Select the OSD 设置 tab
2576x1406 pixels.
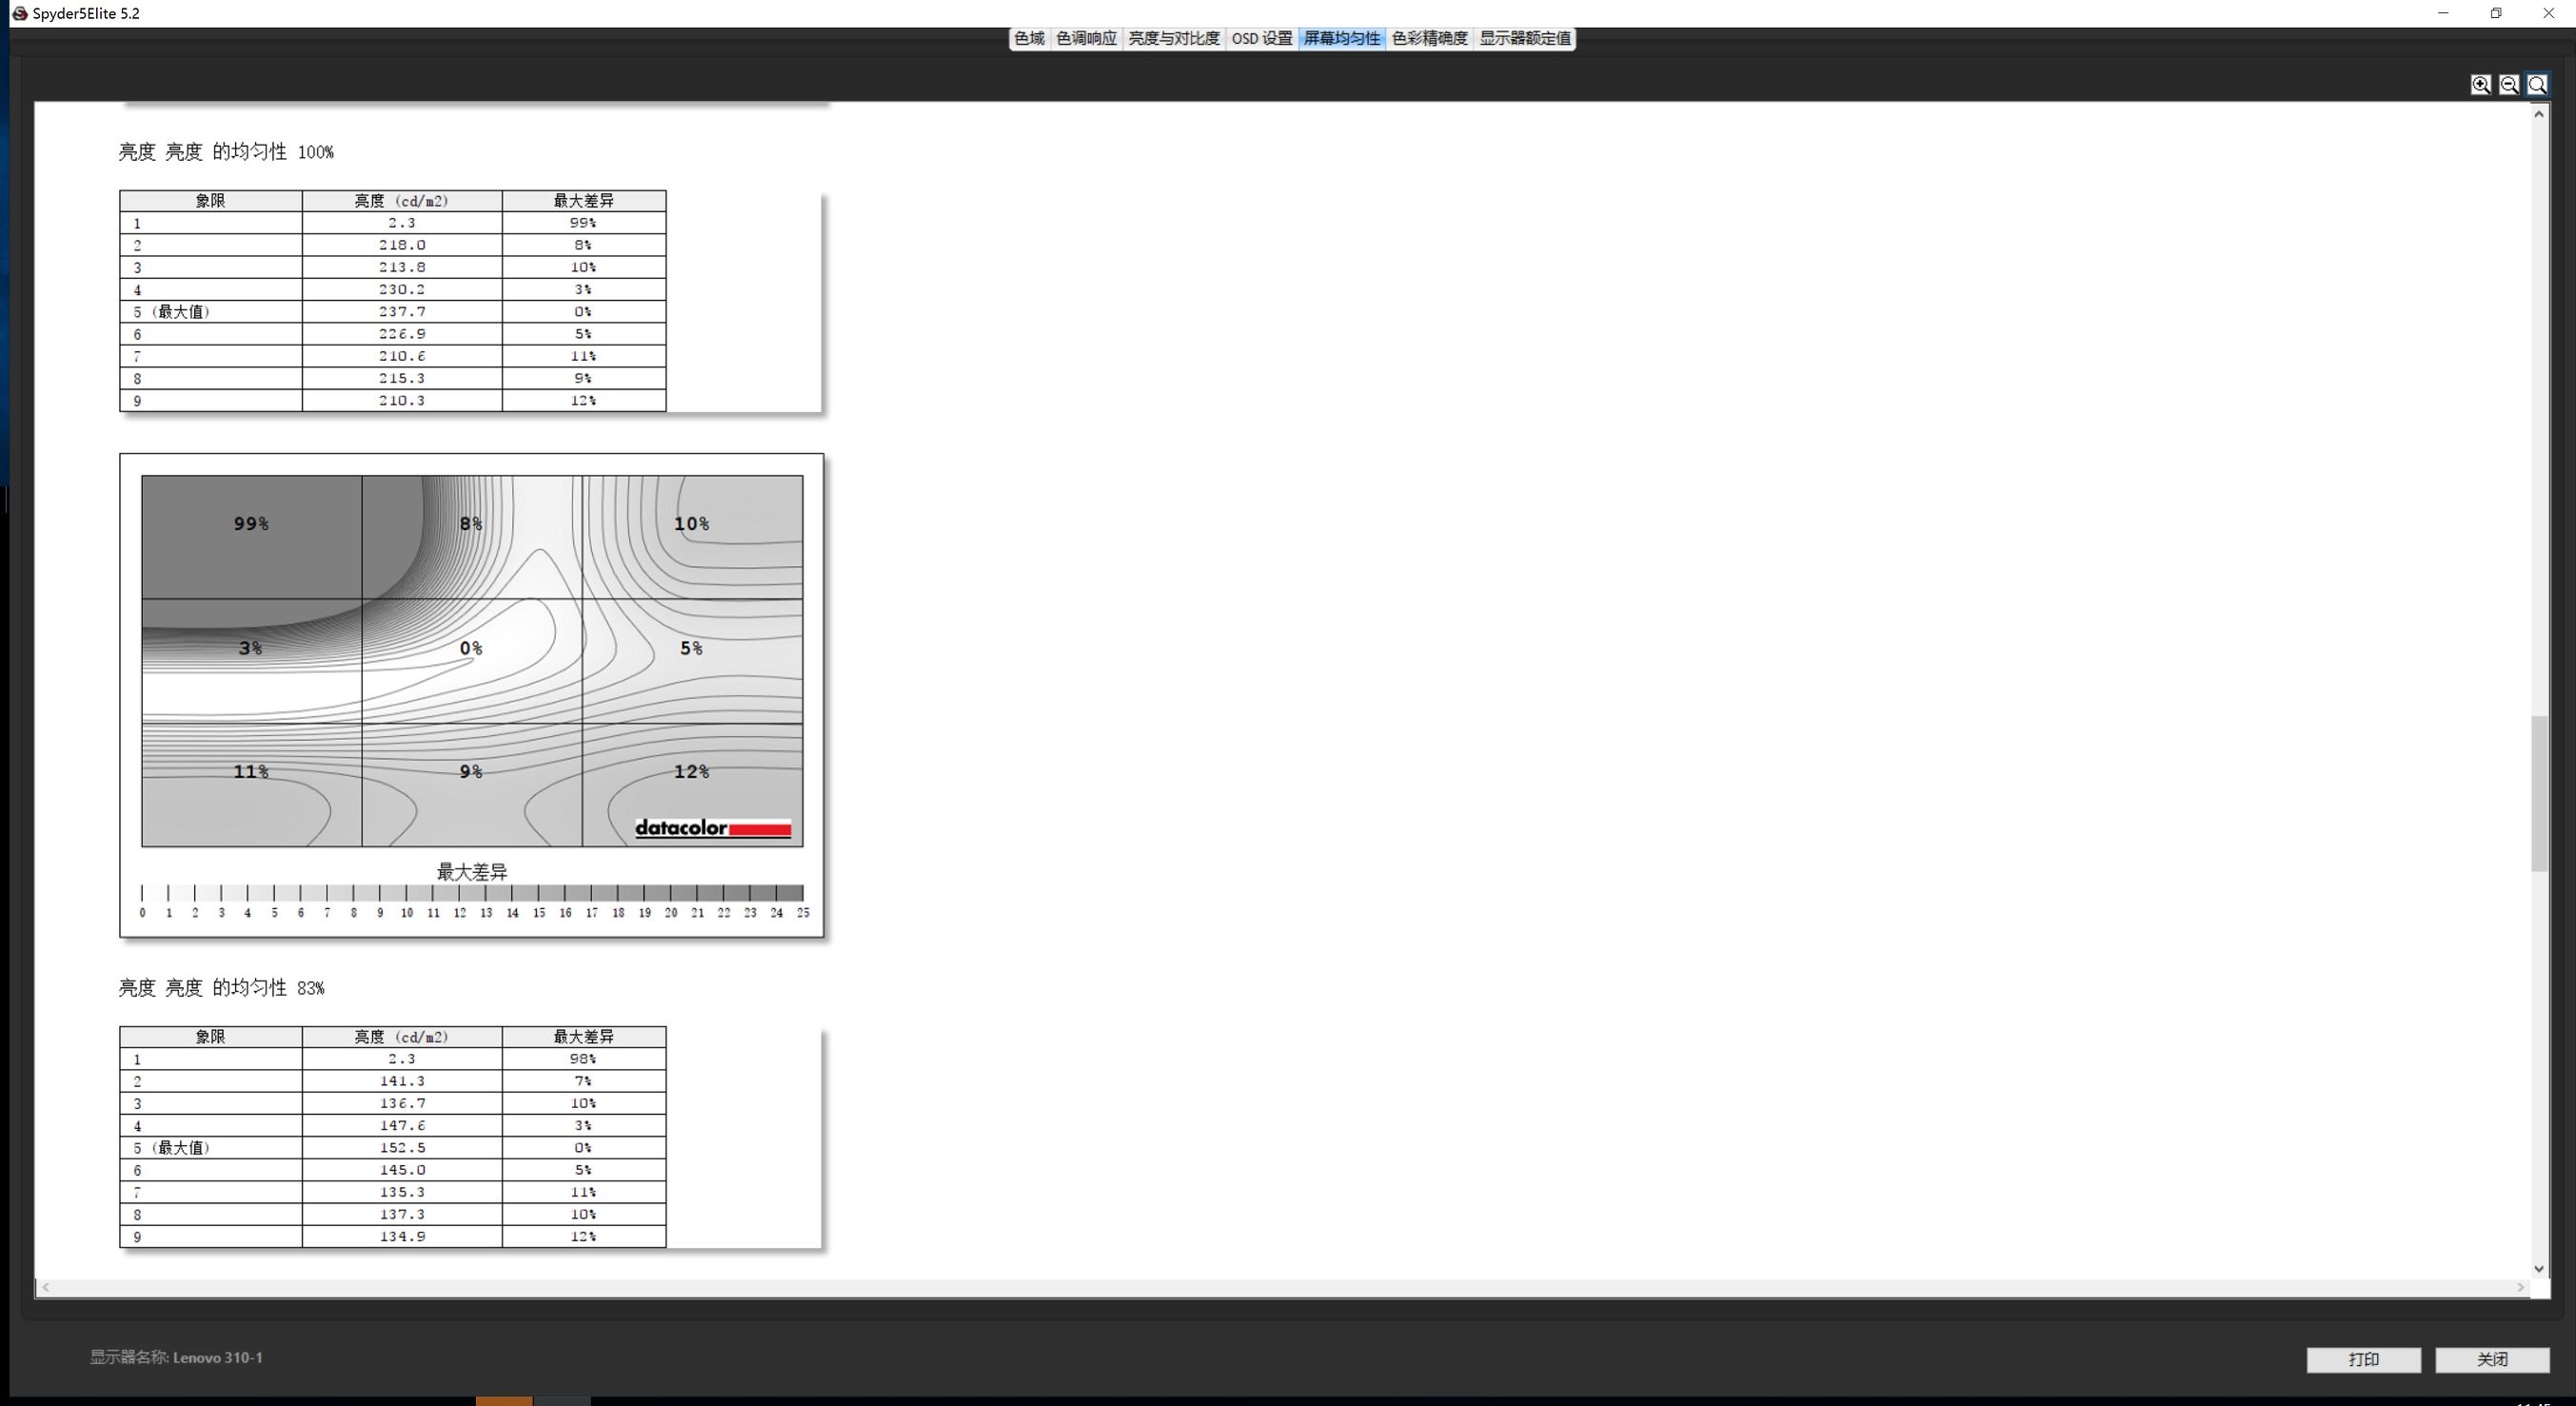(1261, 38)
